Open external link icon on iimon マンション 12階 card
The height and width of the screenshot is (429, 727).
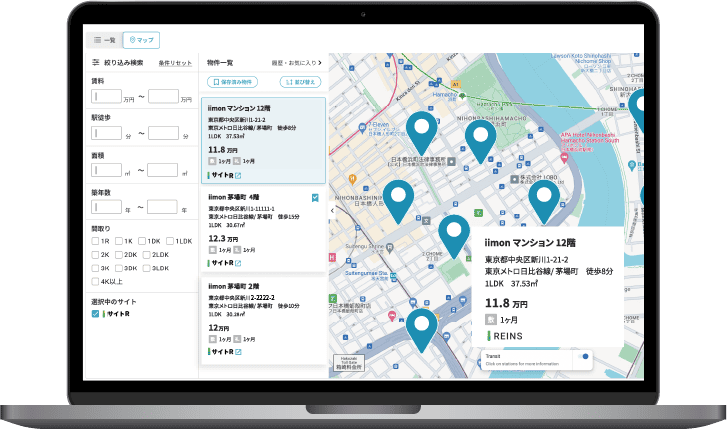pos(238,176)
